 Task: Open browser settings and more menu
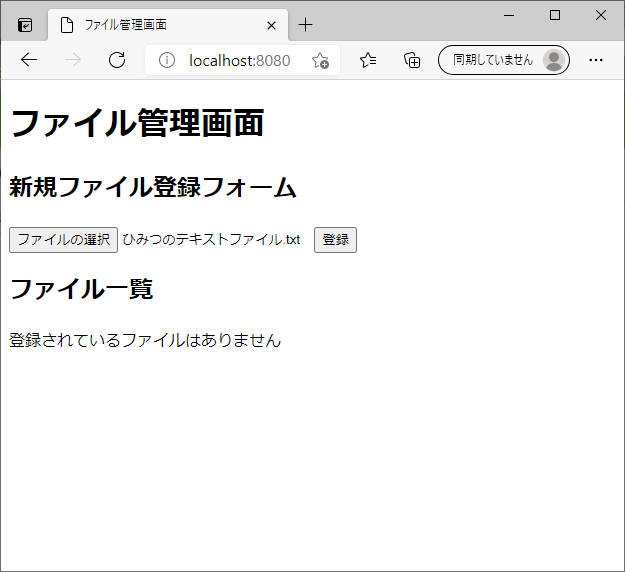click(596, 60)
